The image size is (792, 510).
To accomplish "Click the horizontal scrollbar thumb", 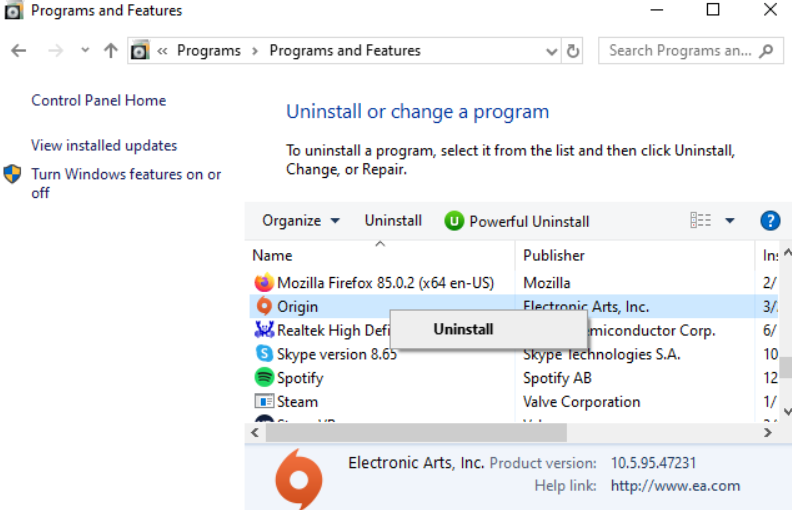I will tap(416, 433).
